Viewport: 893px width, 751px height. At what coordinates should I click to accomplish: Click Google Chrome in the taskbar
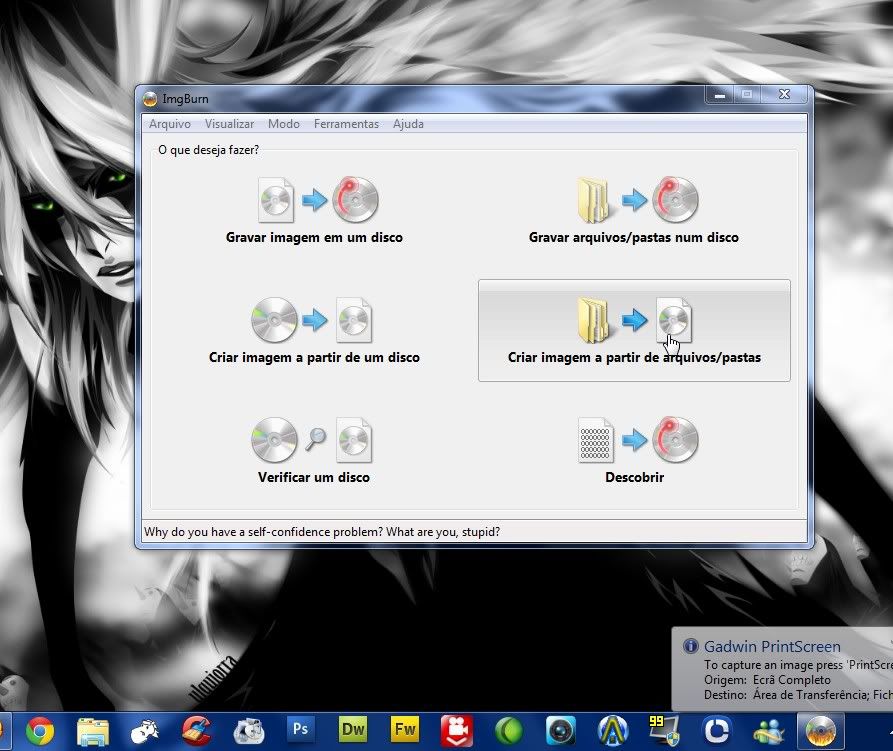(x=41, y=729)
